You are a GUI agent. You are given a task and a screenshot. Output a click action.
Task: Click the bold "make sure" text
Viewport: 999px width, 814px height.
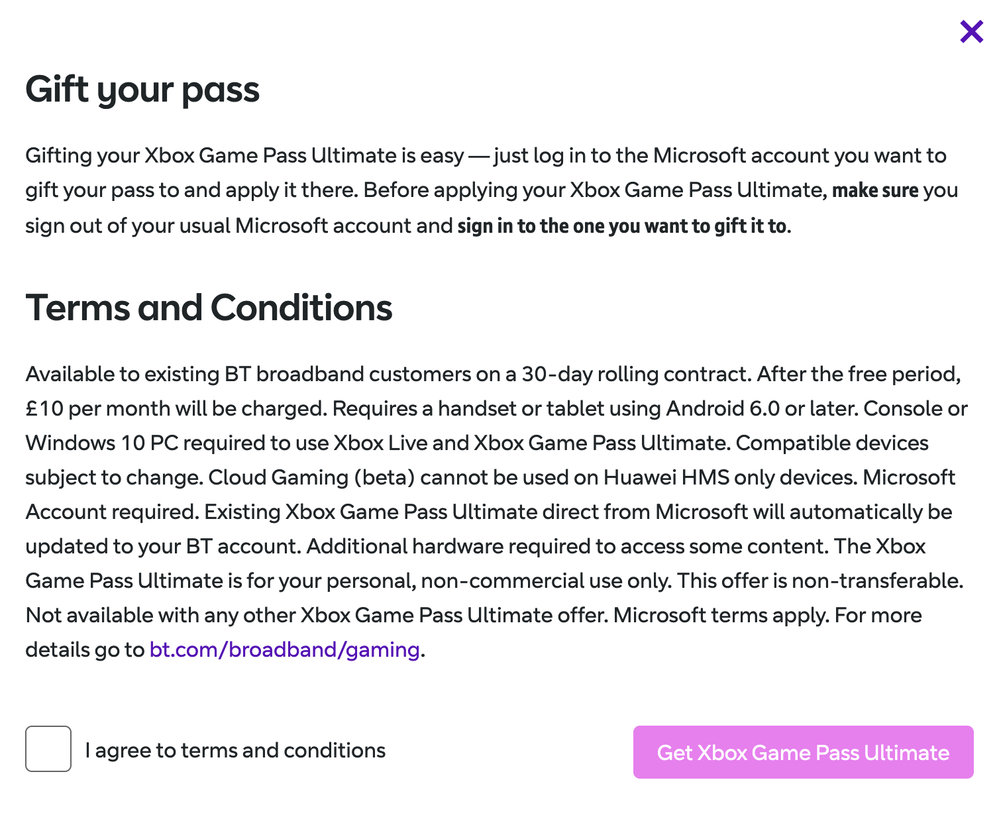[875, 191]
